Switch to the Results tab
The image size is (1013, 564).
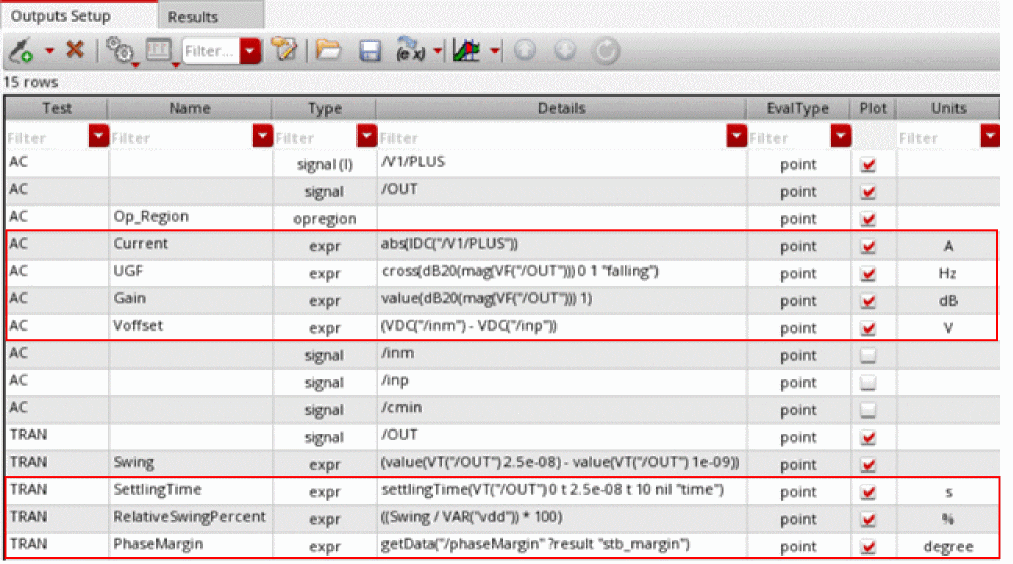(x=193, y=17)
